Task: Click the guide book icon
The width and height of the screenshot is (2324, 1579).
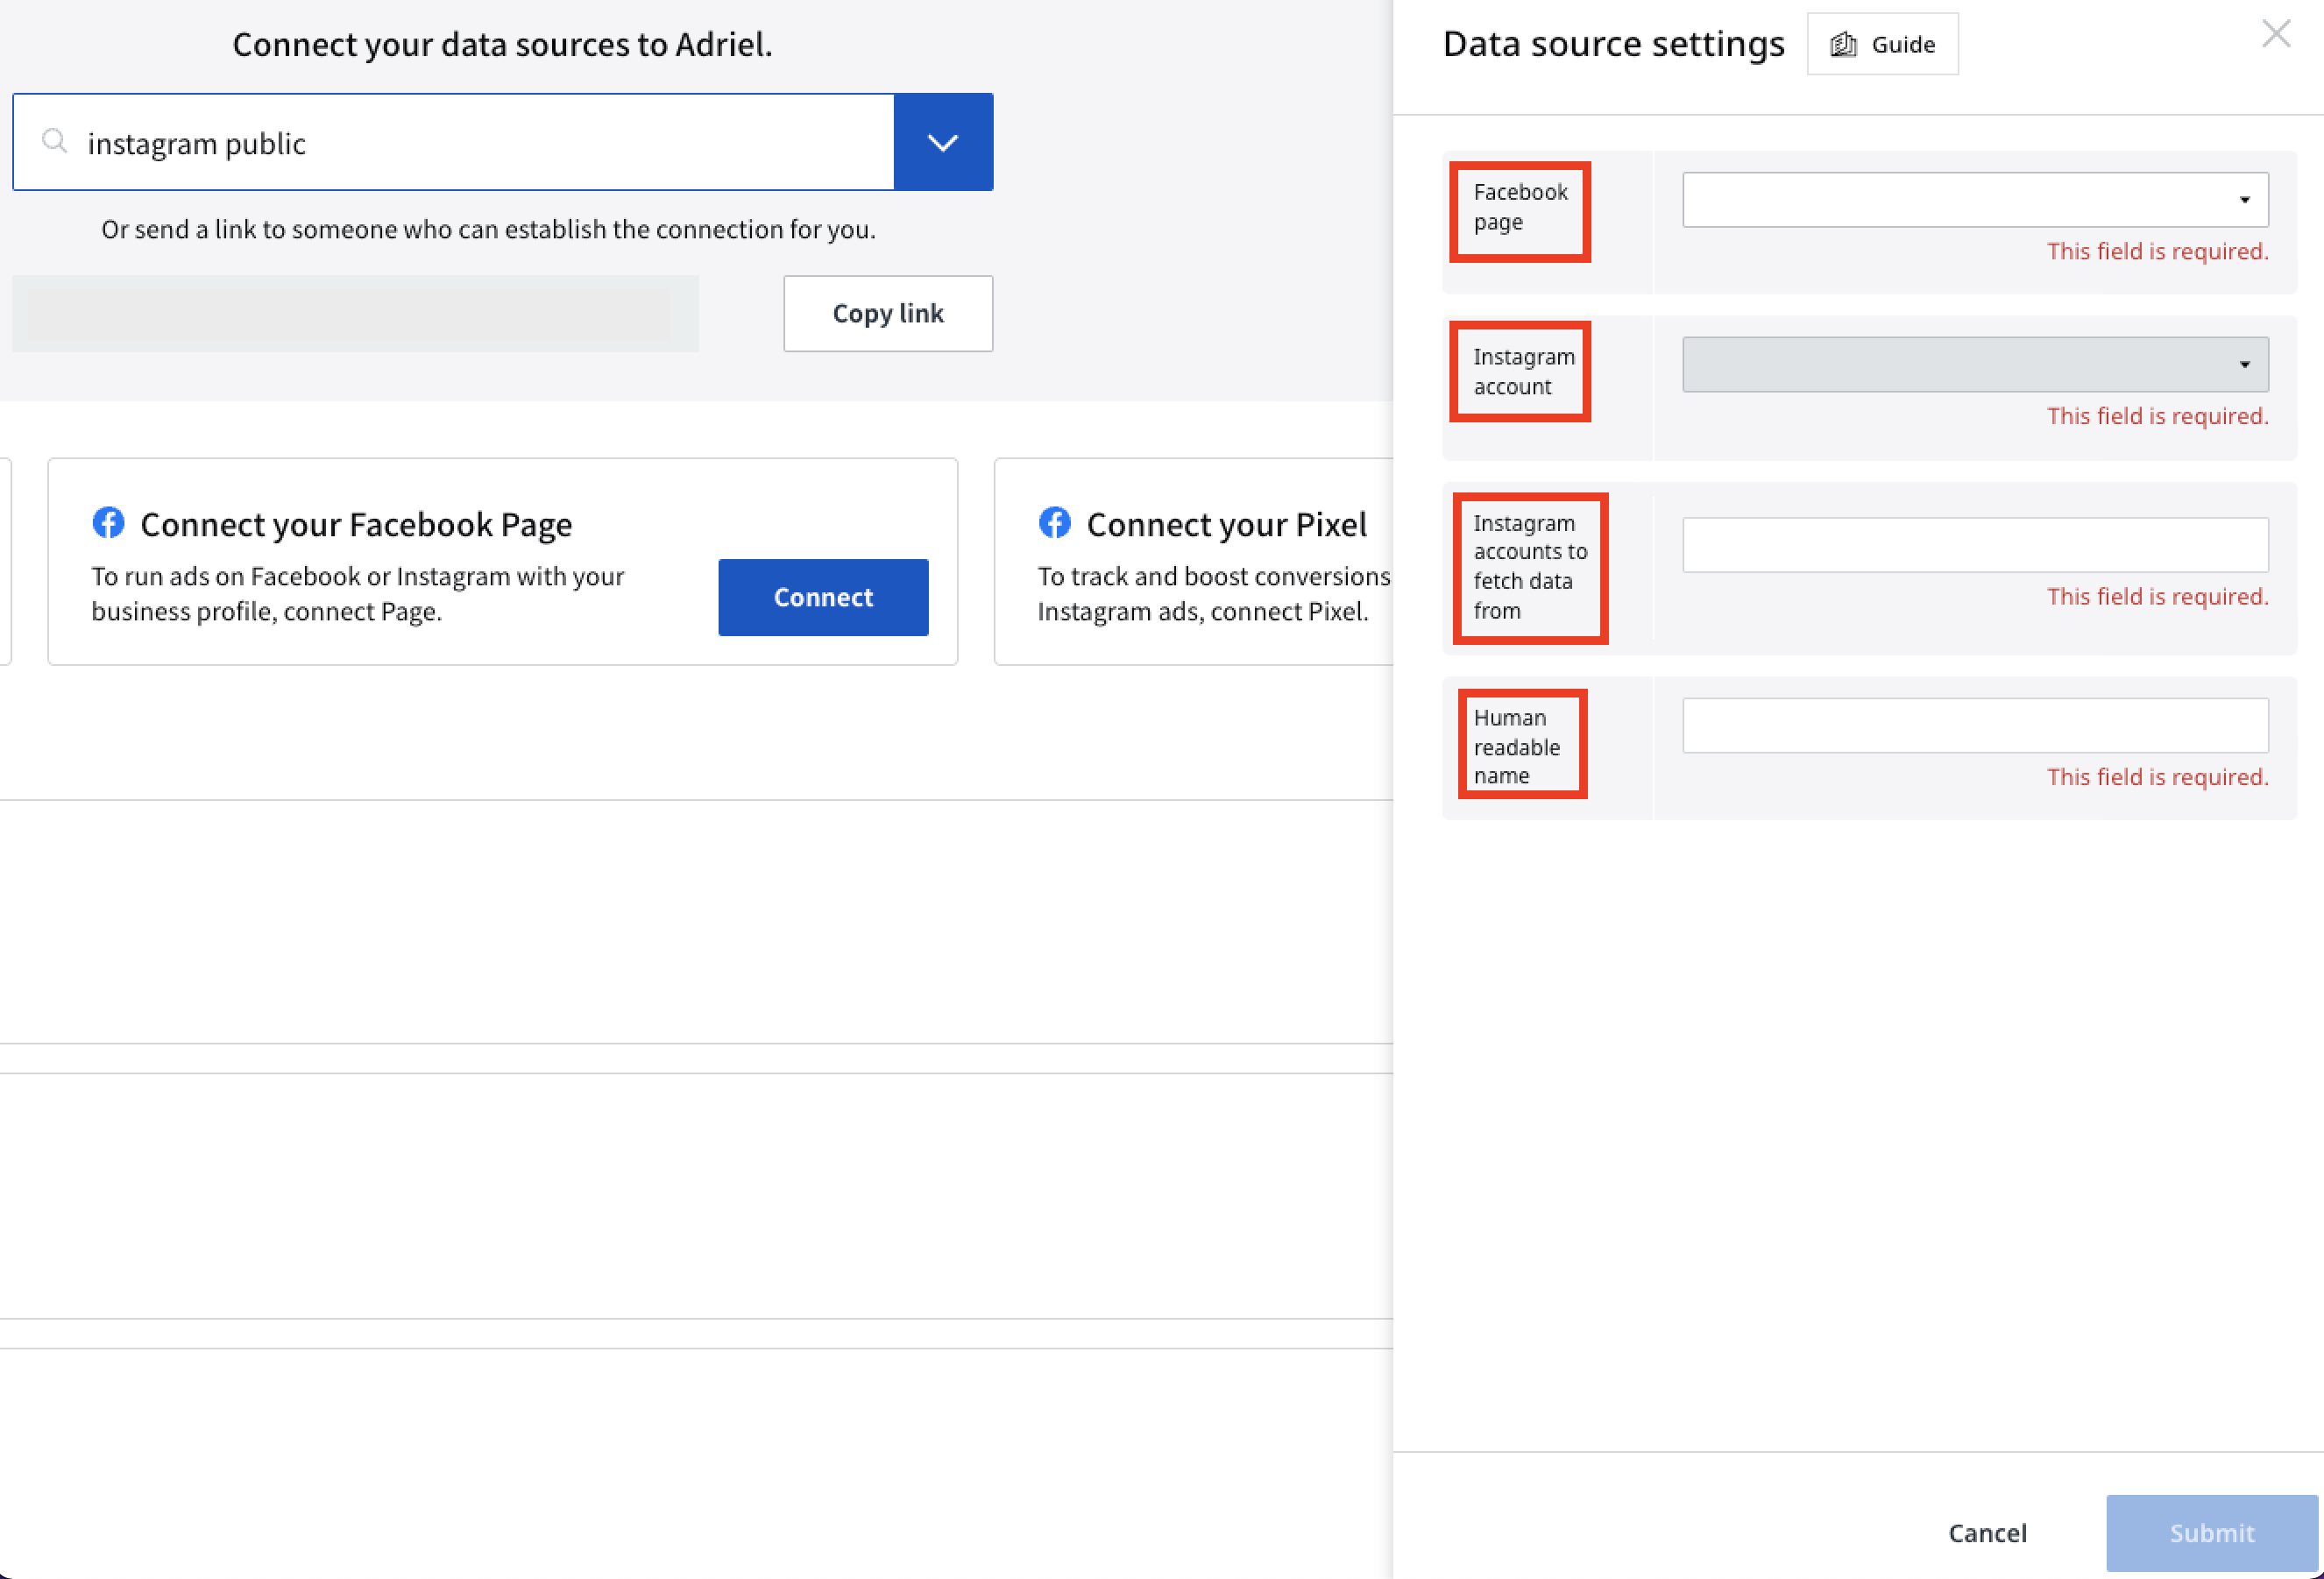Action: click(x=1843, y=45)
